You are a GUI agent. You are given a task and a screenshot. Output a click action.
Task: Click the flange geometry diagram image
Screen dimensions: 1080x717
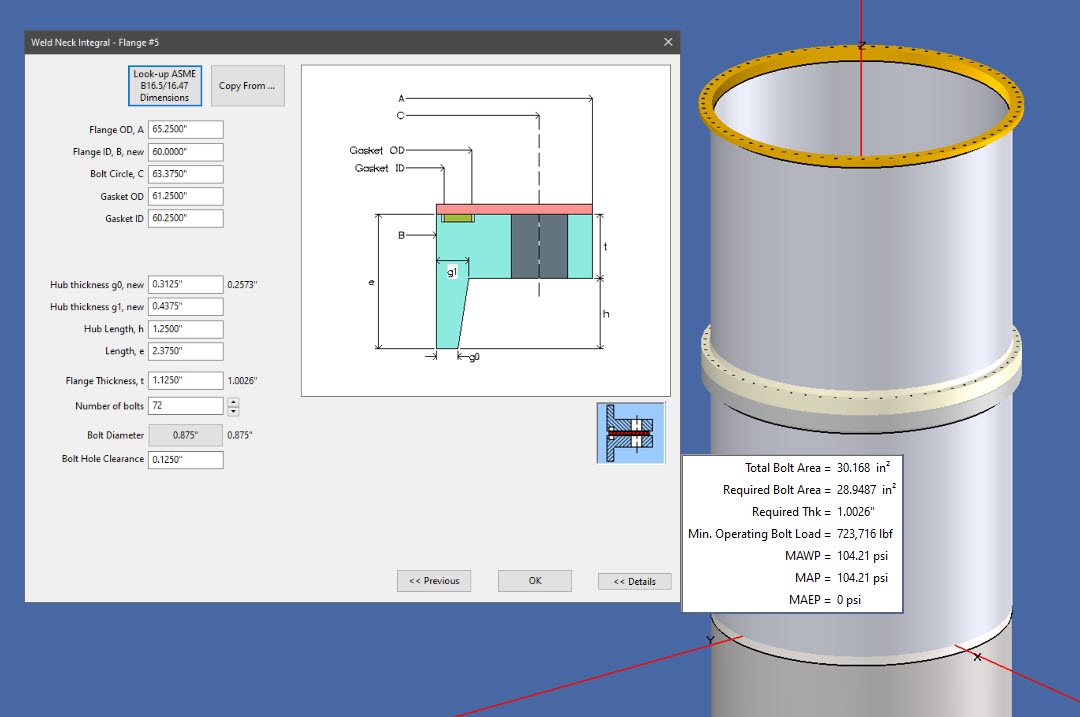pyautogui.click(x=485, y=230)
